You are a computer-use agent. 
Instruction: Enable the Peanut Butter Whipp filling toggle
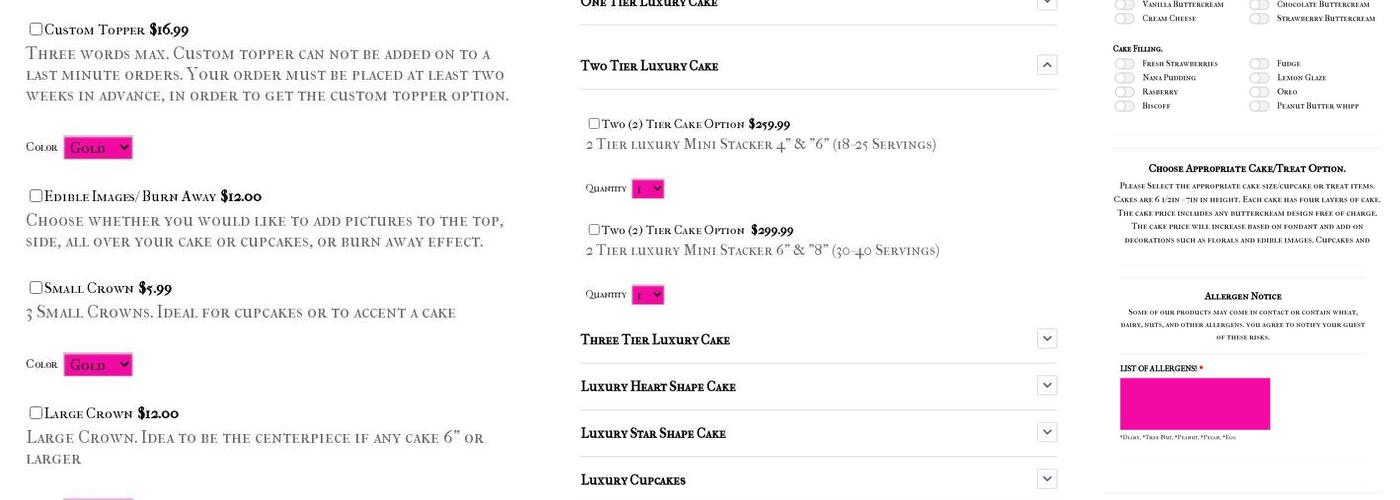point(1259,106)
